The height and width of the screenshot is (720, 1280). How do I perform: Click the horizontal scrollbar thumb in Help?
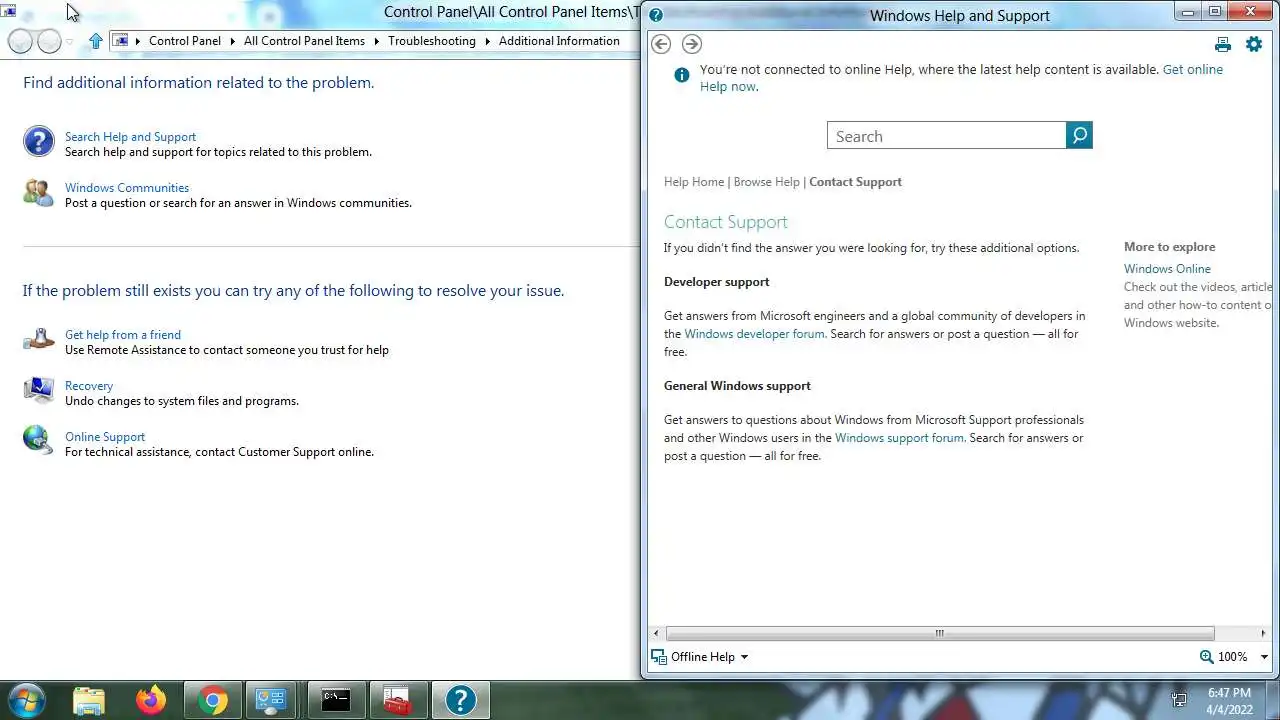pos(940,633)
